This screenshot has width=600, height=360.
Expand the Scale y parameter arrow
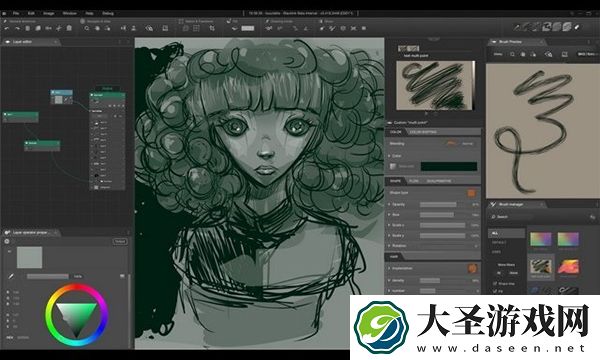pyautogui.click(x=390, y=236)
